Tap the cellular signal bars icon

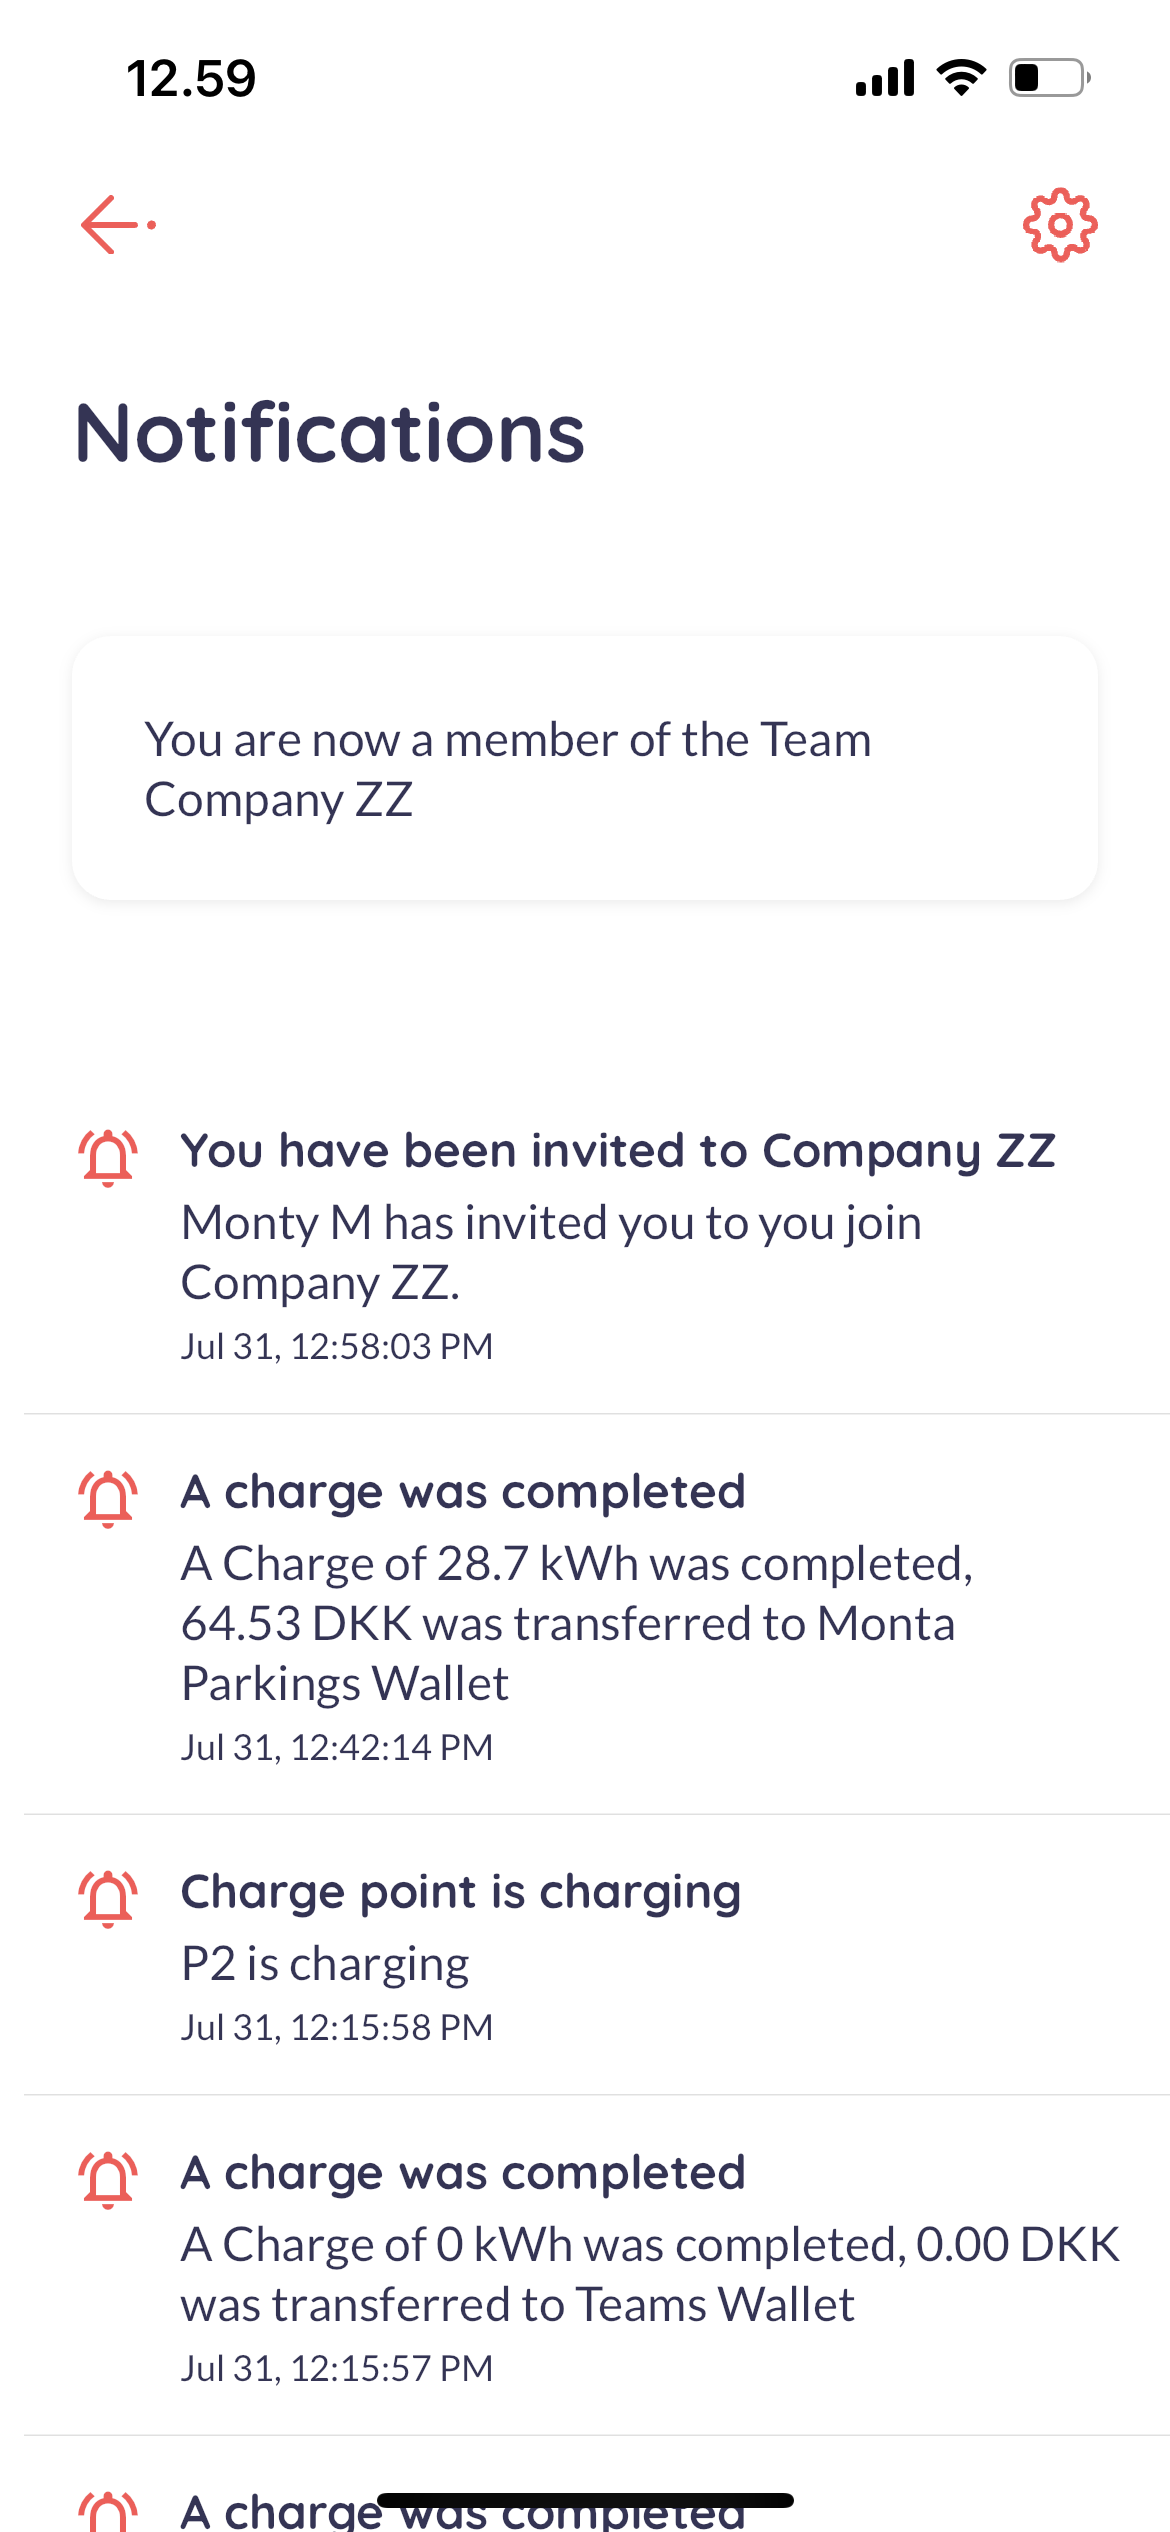click(885, 78)
